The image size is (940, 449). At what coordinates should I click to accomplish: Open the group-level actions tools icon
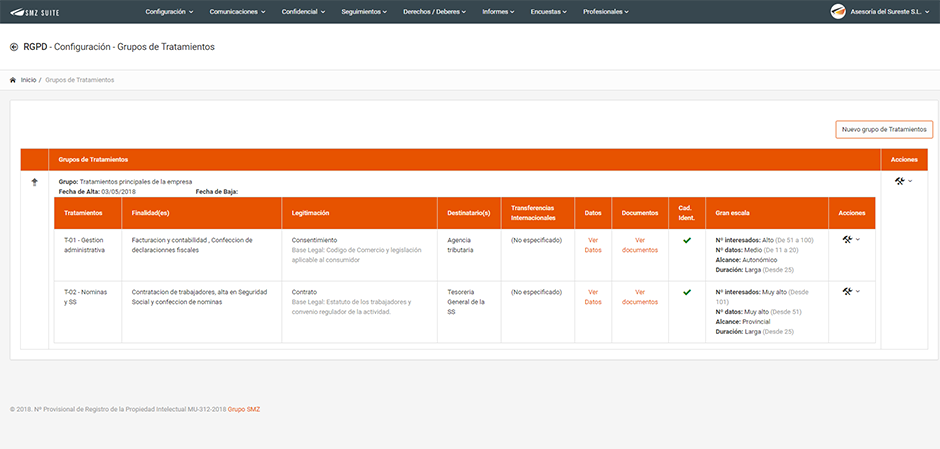pyautogui.click(x=899, y=180)
